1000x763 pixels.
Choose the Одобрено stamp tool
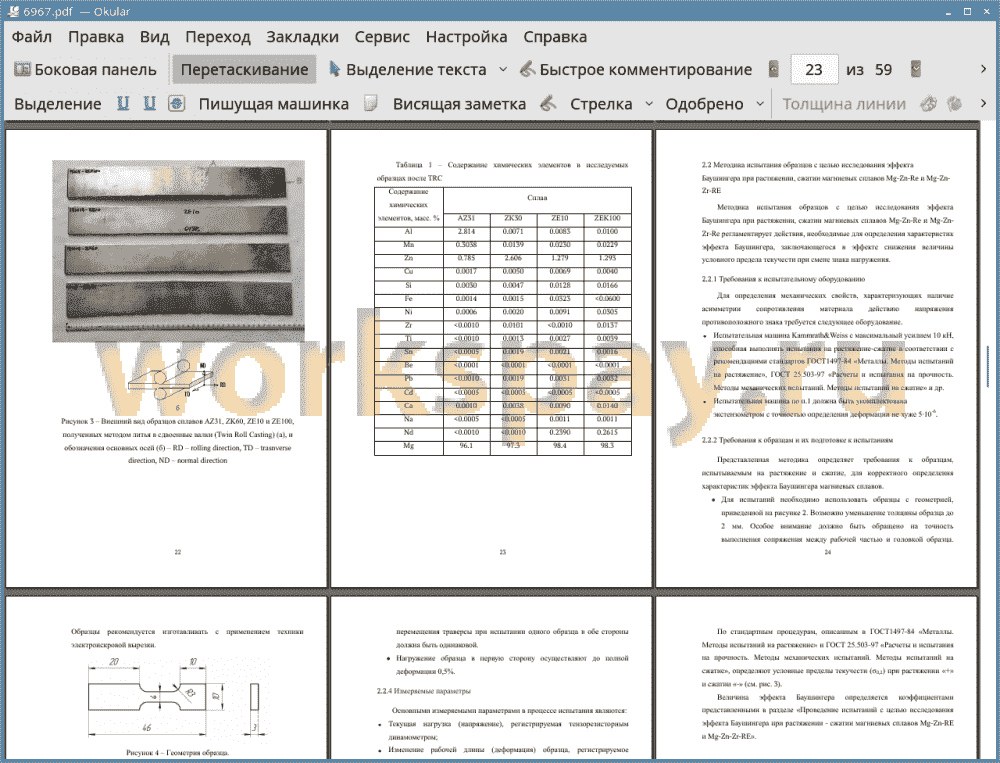pyautogui.click(x=704, y=104)
